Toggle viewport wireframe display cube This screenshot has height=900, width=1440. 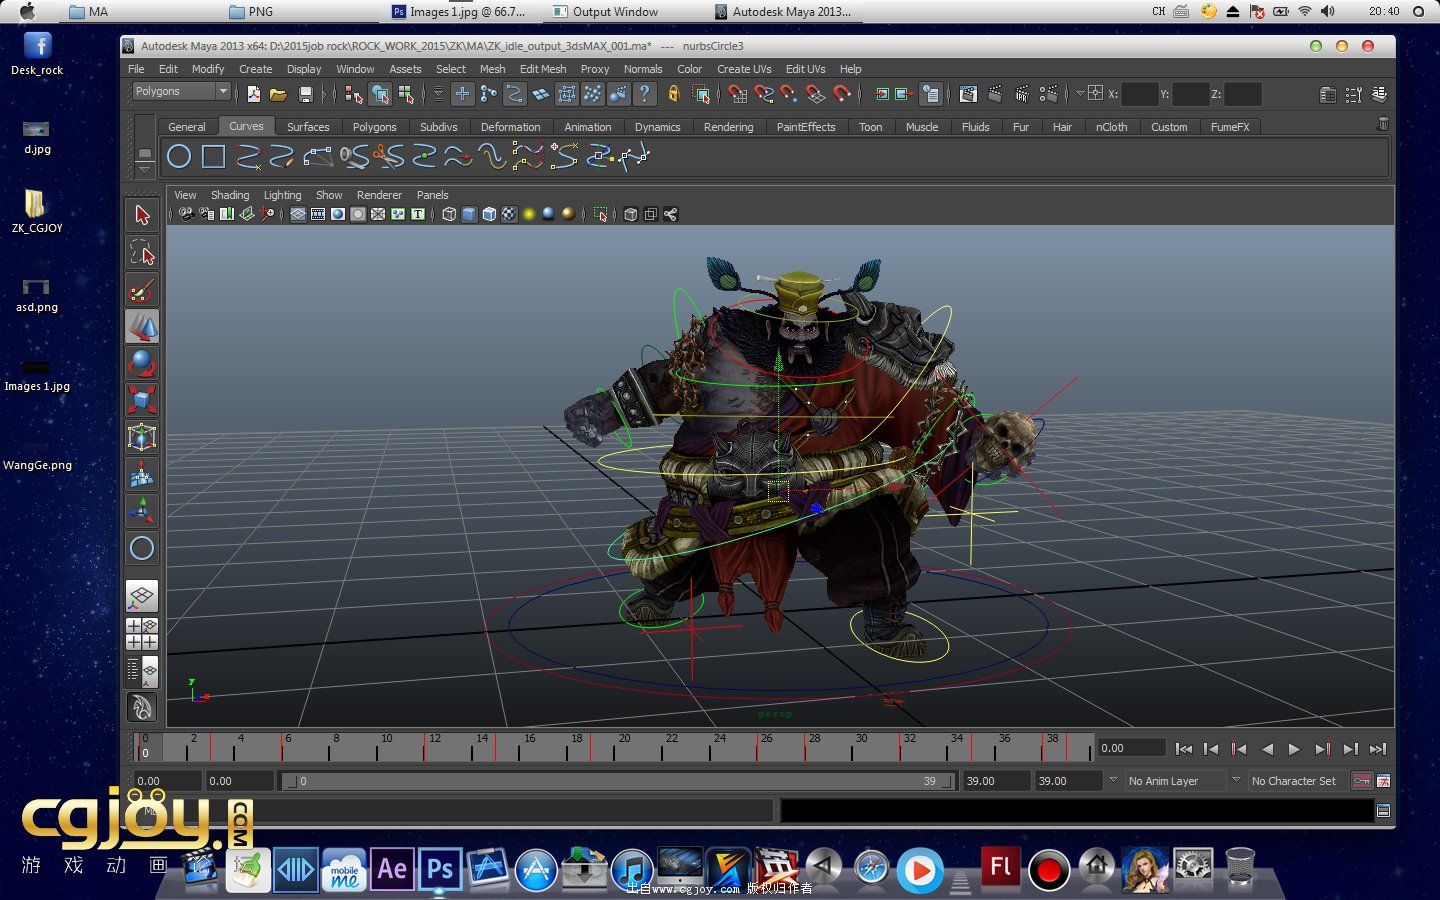449,214
